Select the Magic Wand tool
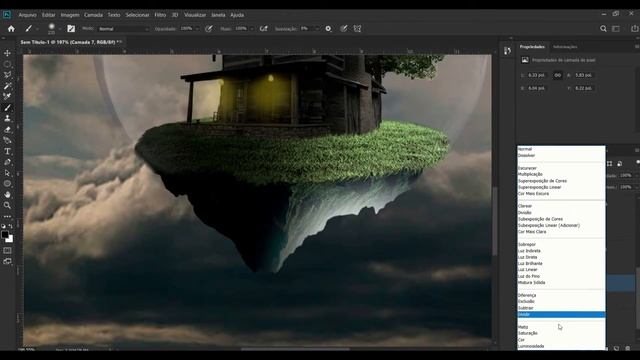The image size is (640, 360). coord(7,86)
